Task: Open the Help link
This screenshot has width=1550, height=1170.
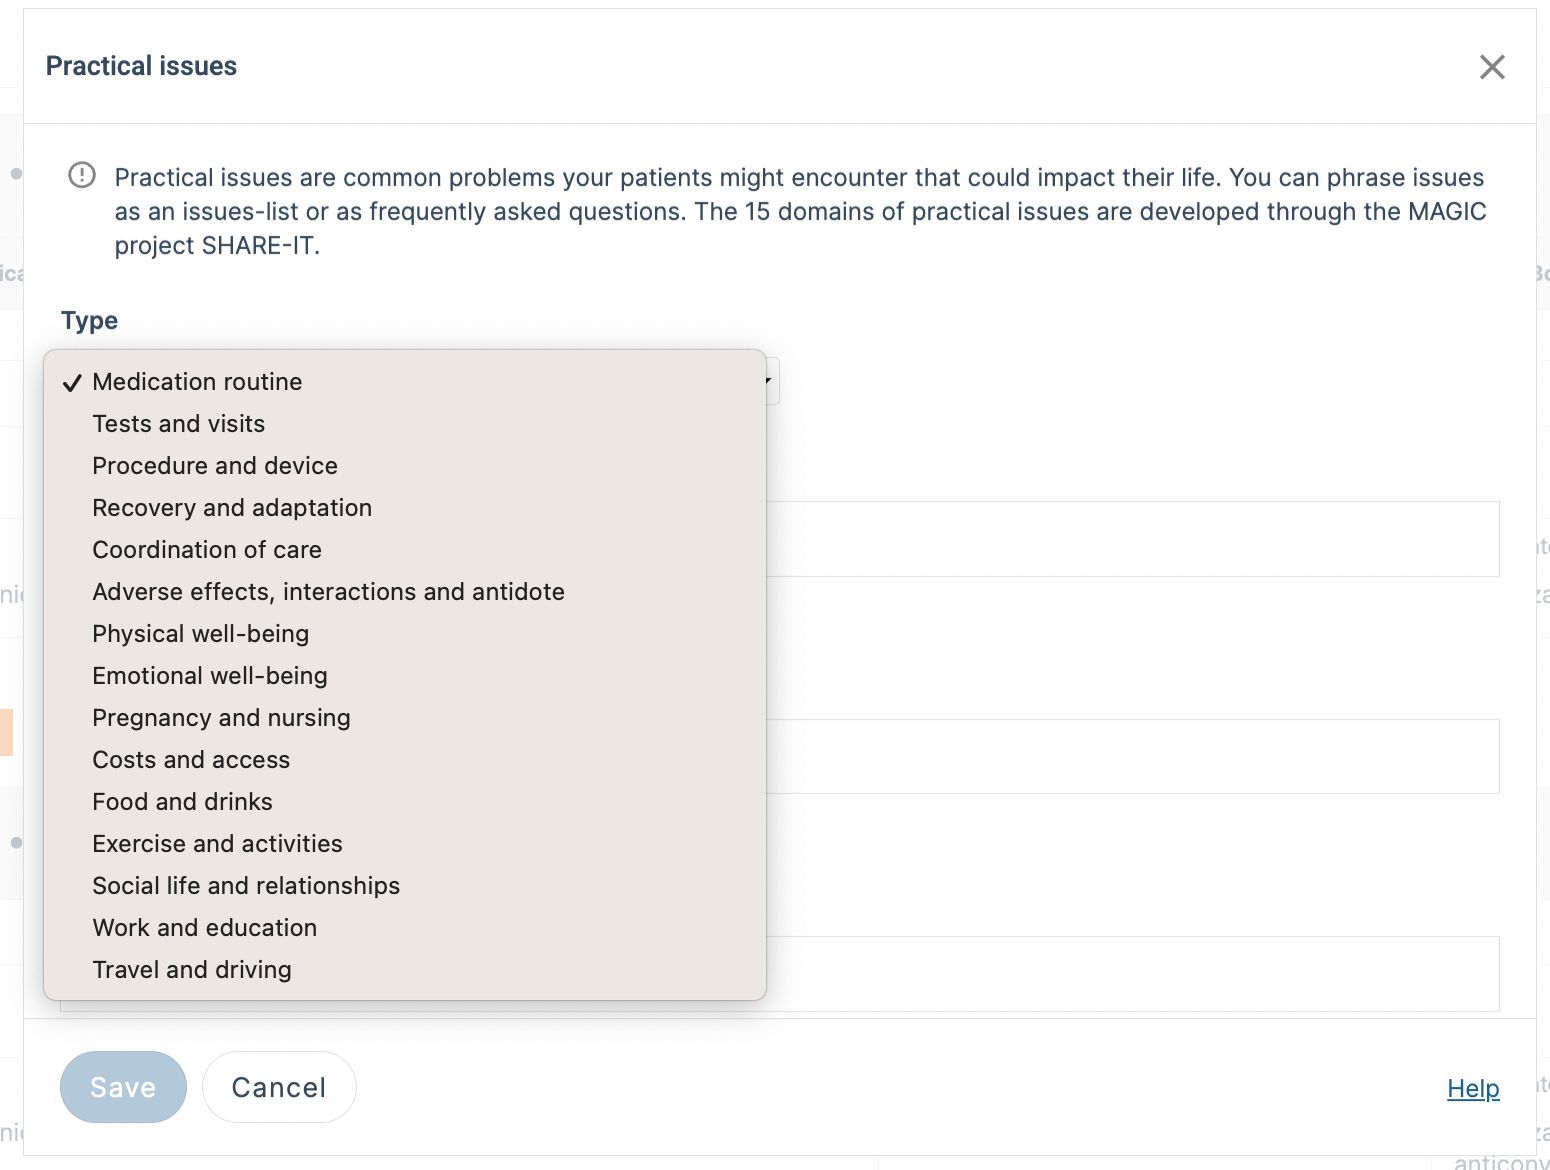Action: click(x=1473, y=1089)
